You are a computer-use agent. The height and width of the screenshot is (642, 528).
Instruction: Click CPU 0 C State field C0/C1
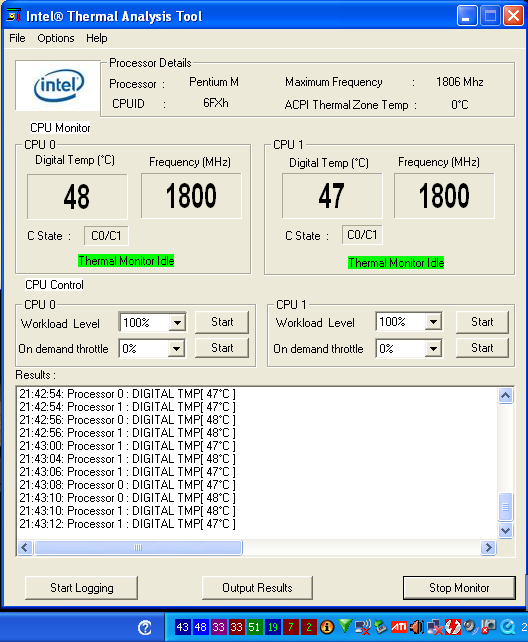click(x=106, y=236)
